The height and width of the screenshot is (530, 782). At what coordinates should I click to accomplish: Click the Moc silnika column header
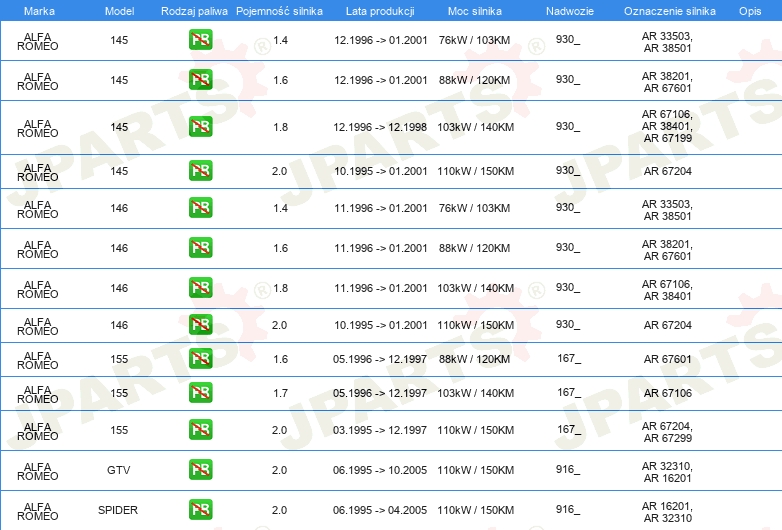click(x=475, y=11)
